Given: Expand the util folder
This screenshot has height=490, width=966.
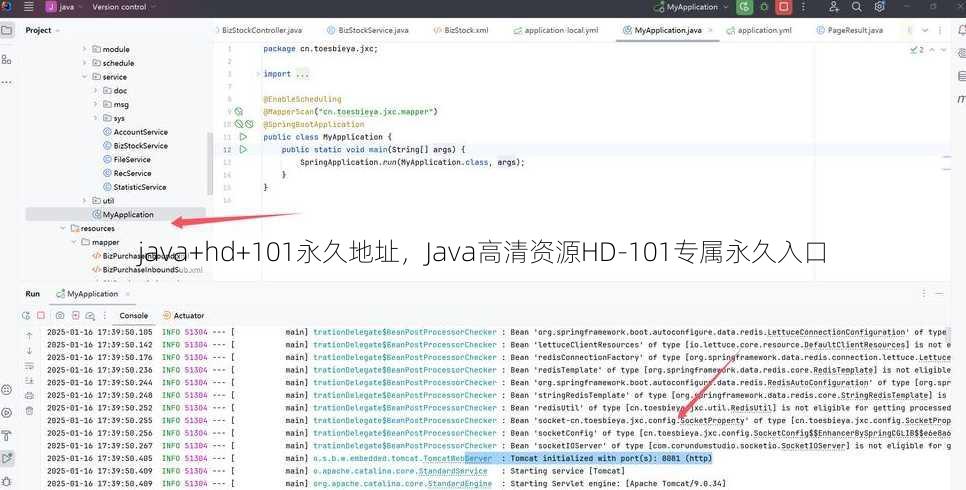Looking at the screenshot, I should pos(84,200).
